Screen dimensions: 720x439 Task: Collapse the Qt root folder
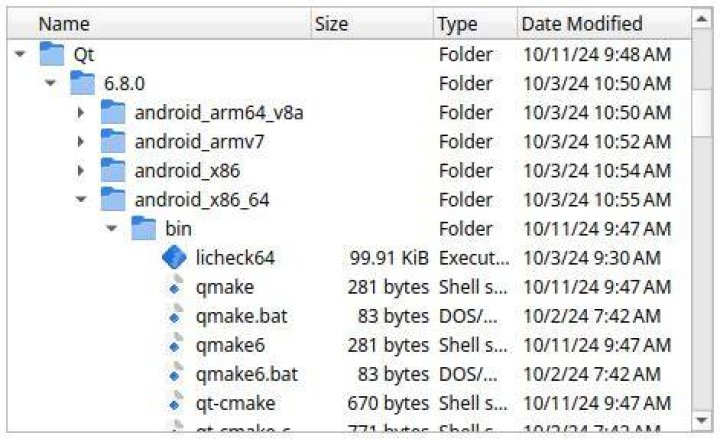(20, 54)
